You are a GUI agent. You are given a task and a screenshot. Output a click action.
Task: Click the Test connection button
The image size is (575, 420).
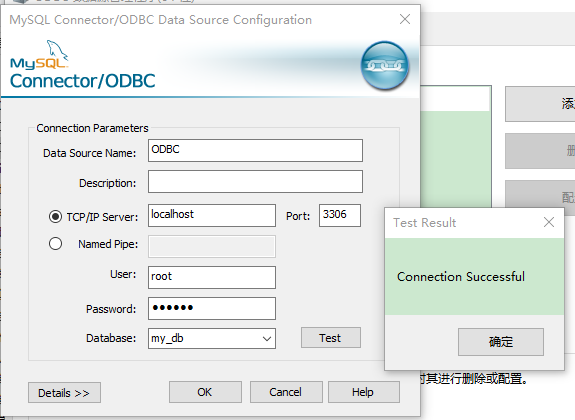pos(331,337)
